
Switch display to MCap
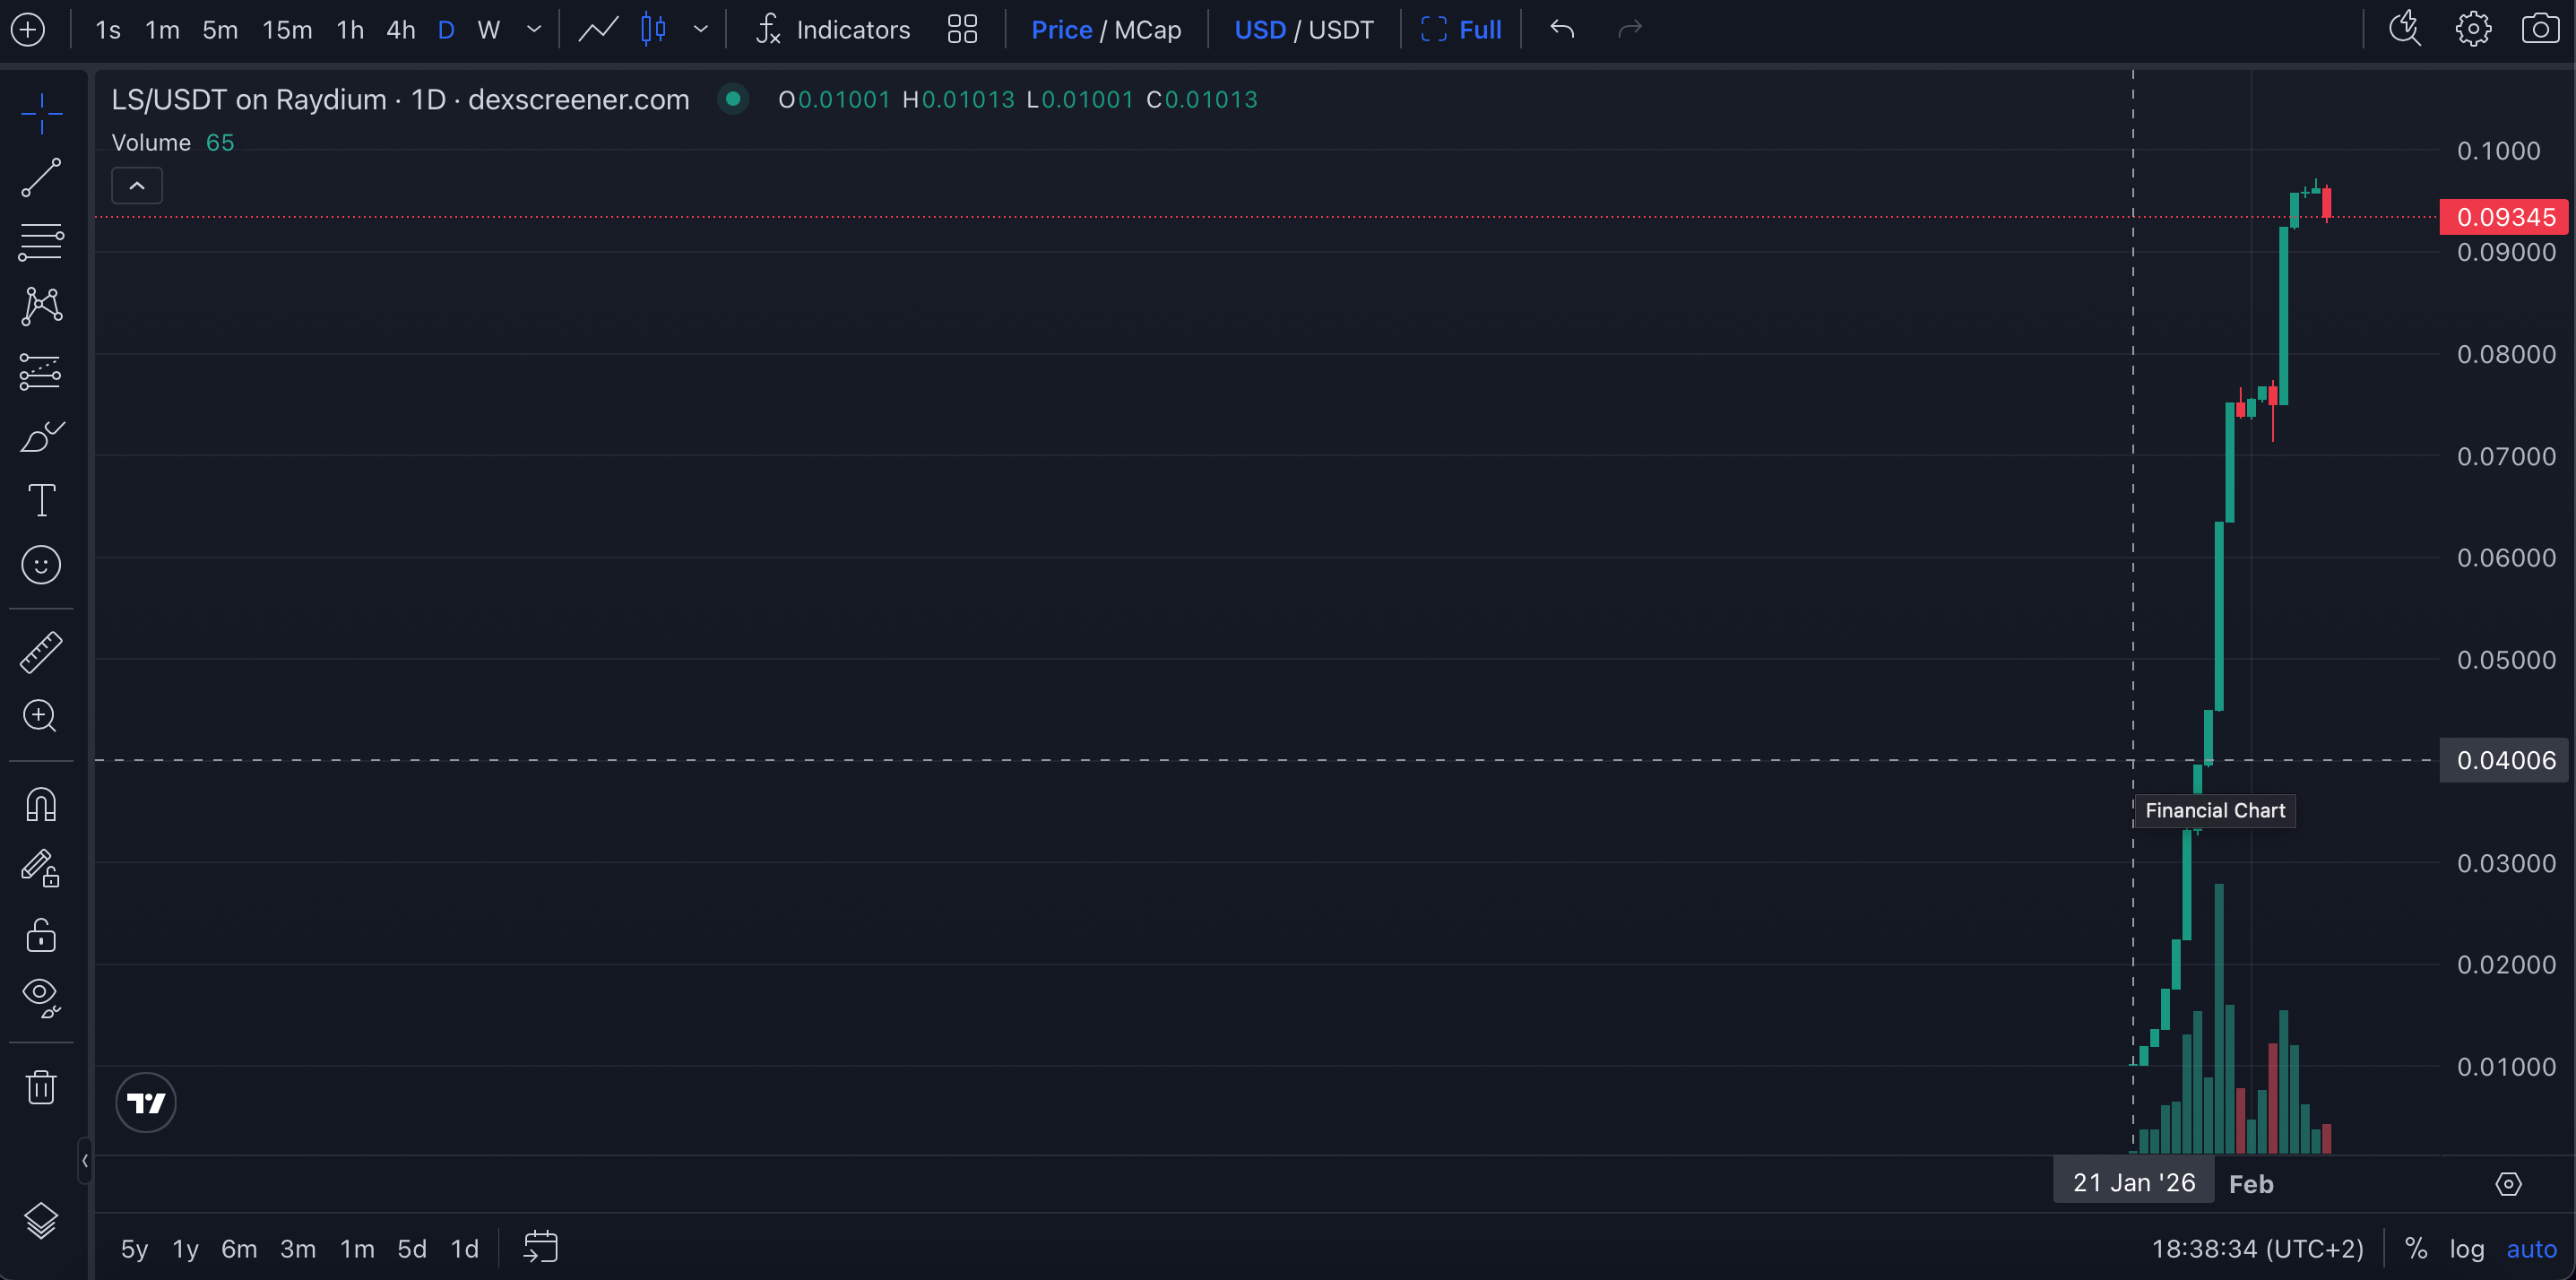(x=1147, y=30)
